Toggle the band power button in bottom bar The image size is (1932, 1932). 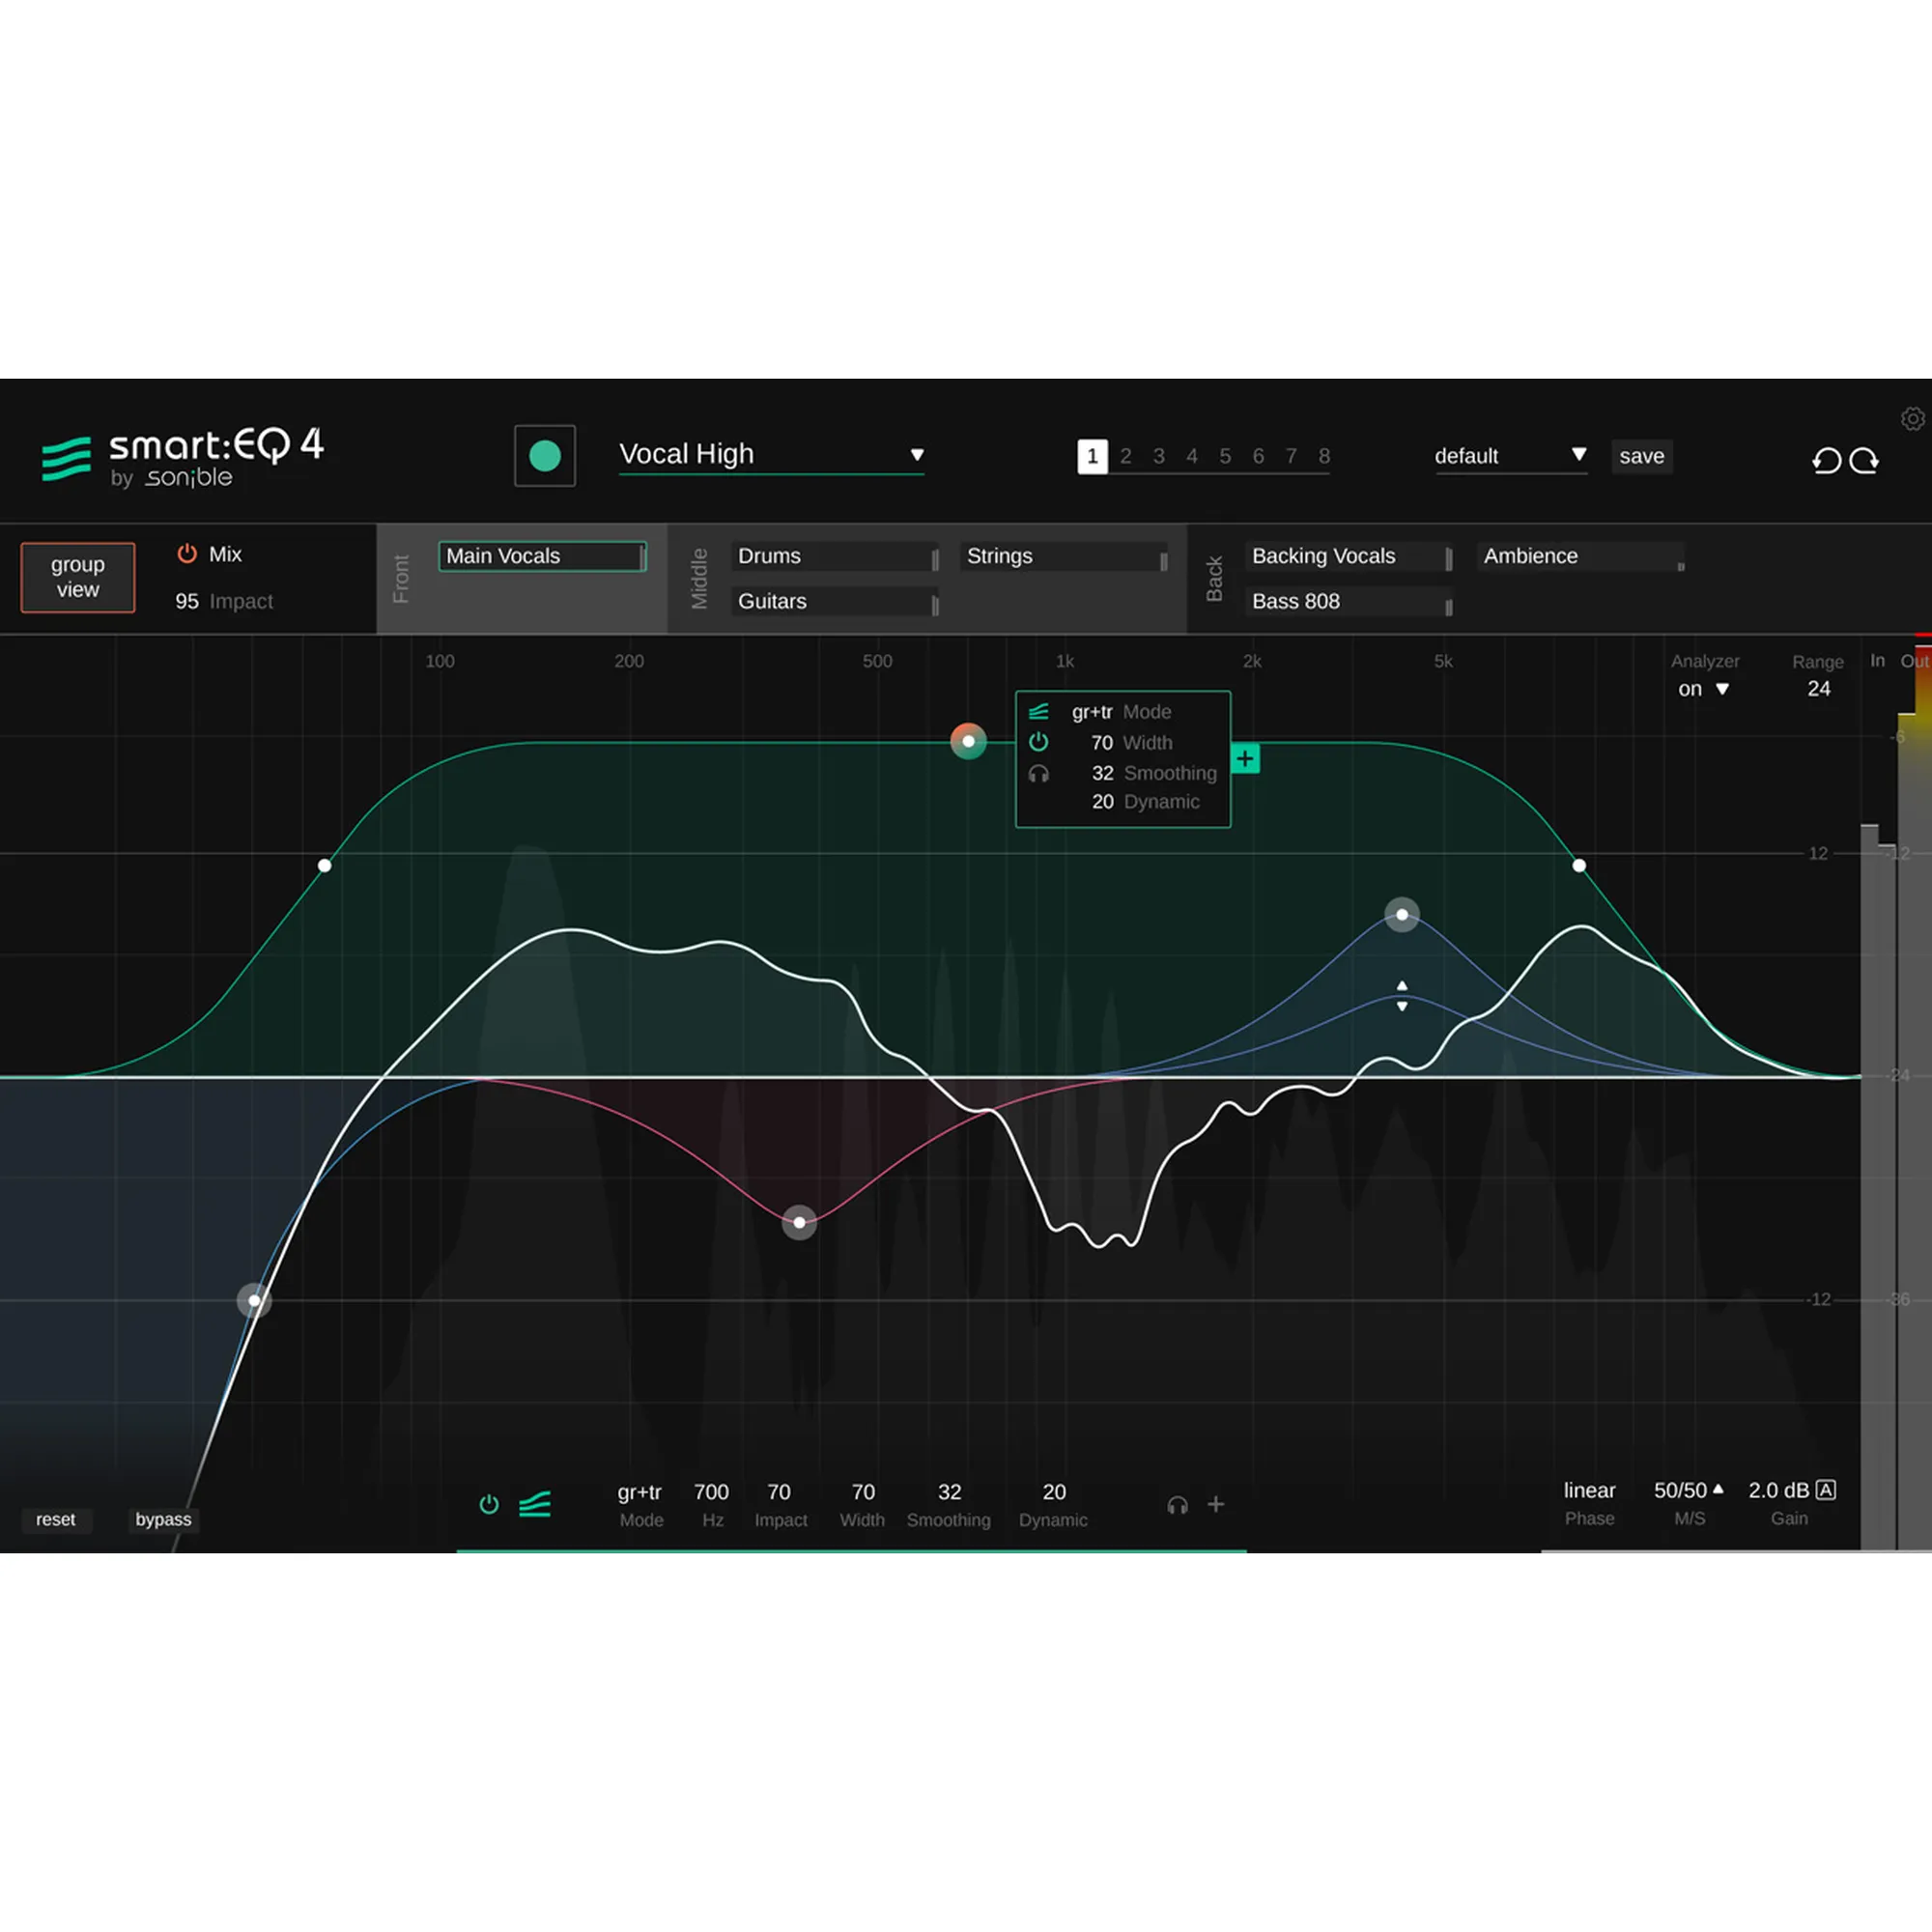489,1504
